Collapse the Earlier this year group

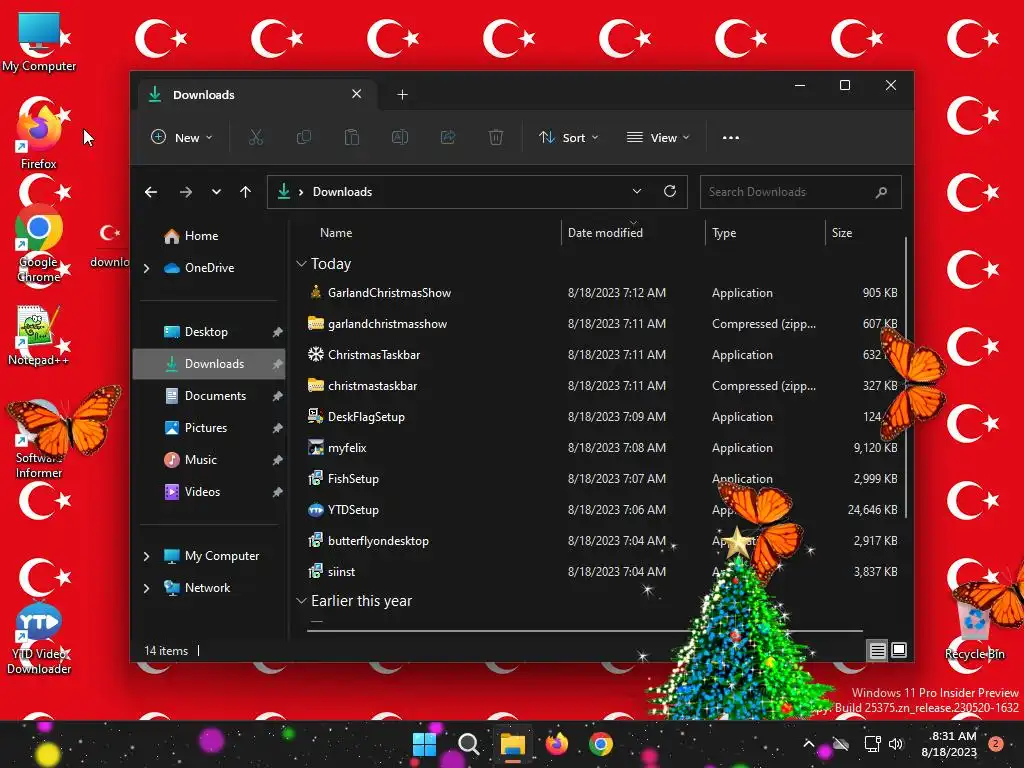[x=301, y=601]
